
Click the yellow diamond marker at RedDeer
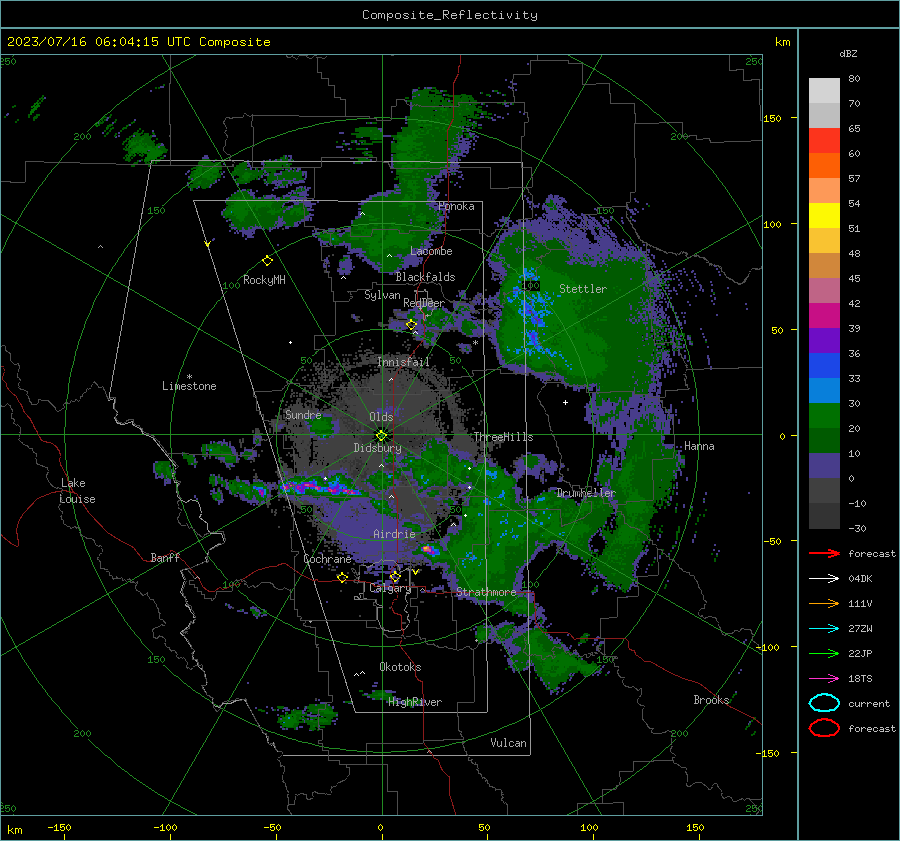411,325
